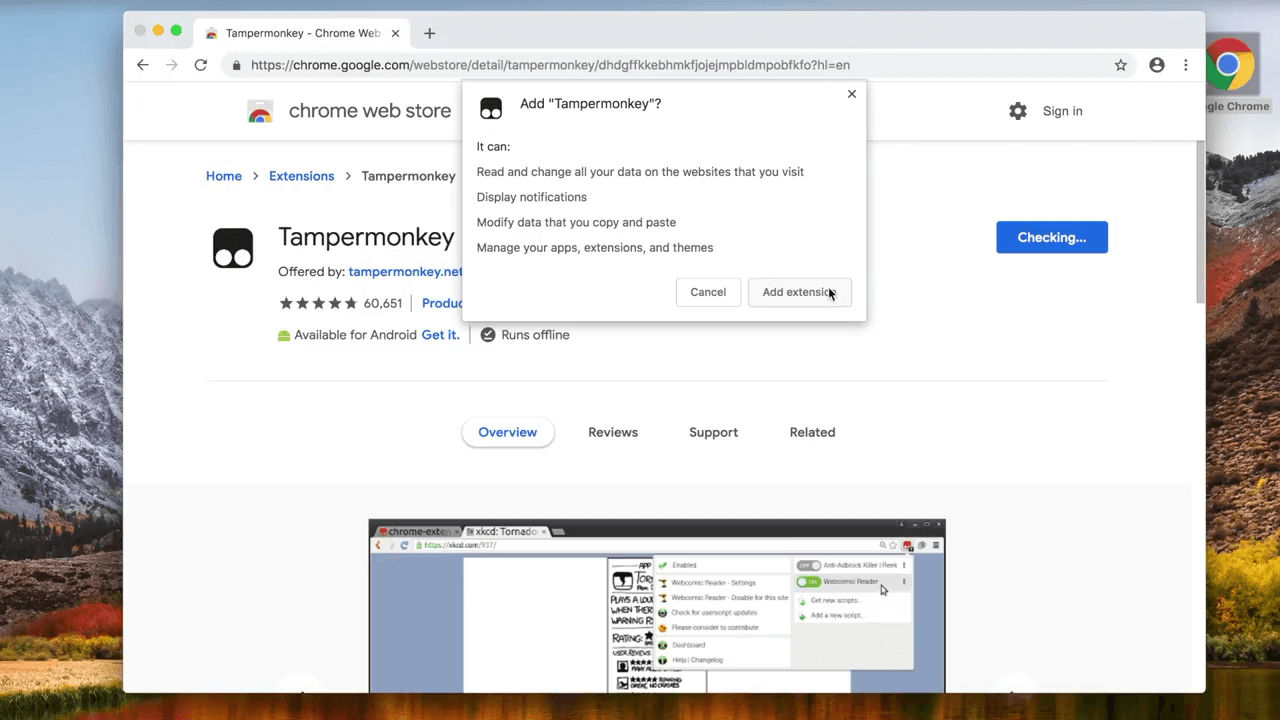The height and width of the screenshot is (720, 1280).
Task: Switch to the Reviews tab
Action: pos(613,432)
